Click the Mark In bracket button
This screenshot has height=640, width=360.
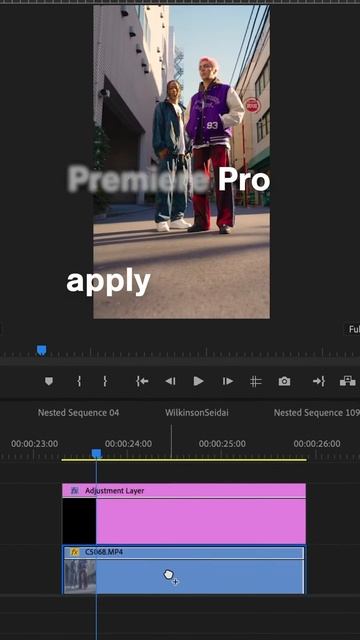coord(79,381)
